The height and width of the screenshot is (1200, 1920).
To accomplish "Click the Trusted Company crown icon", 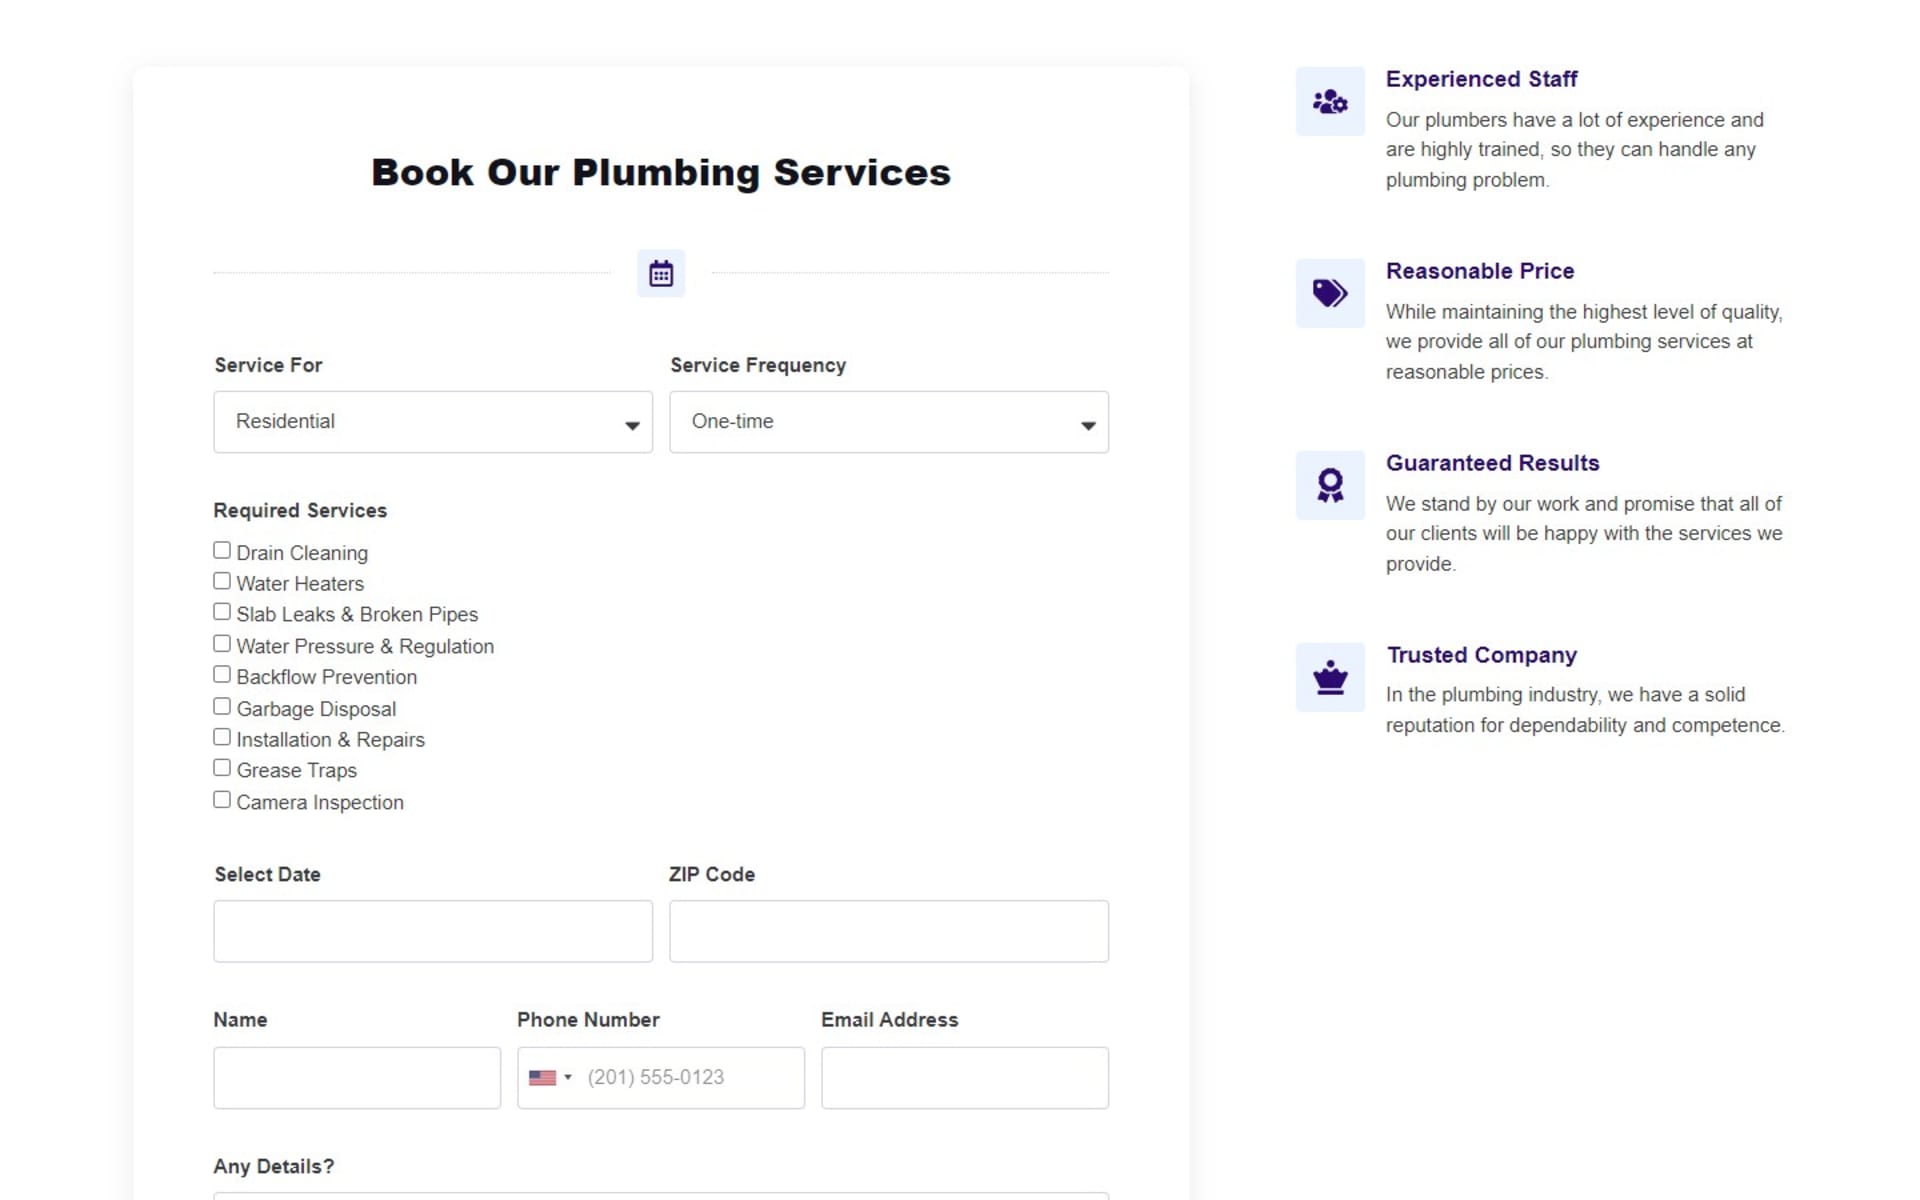I will click(1330, 677).
